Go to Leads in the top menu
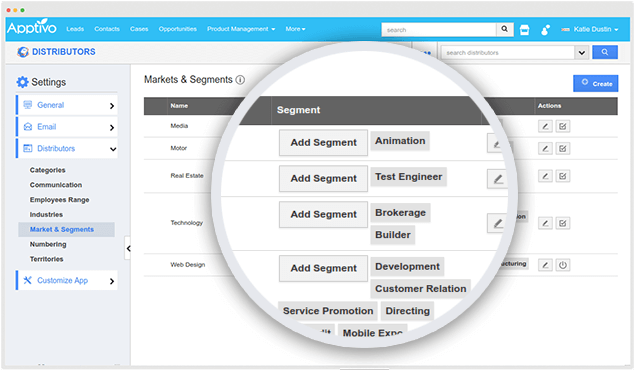 coord(75,29)
